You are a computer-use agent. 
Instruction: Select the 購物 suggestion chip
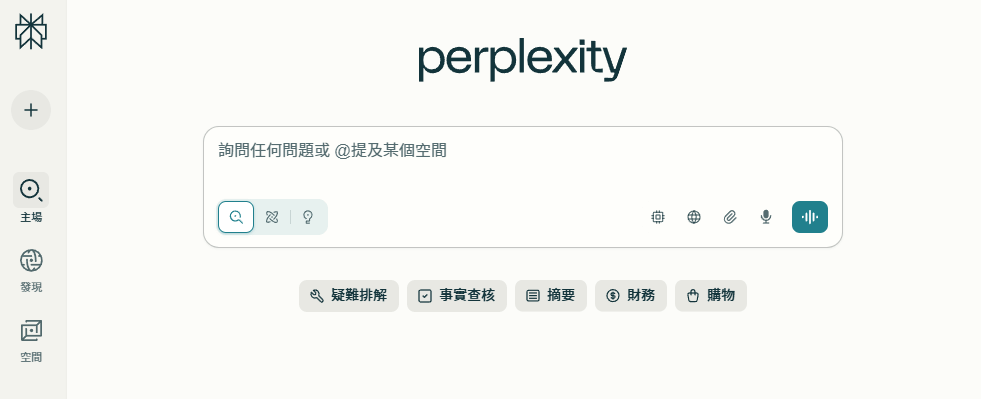tap(711, 296)
